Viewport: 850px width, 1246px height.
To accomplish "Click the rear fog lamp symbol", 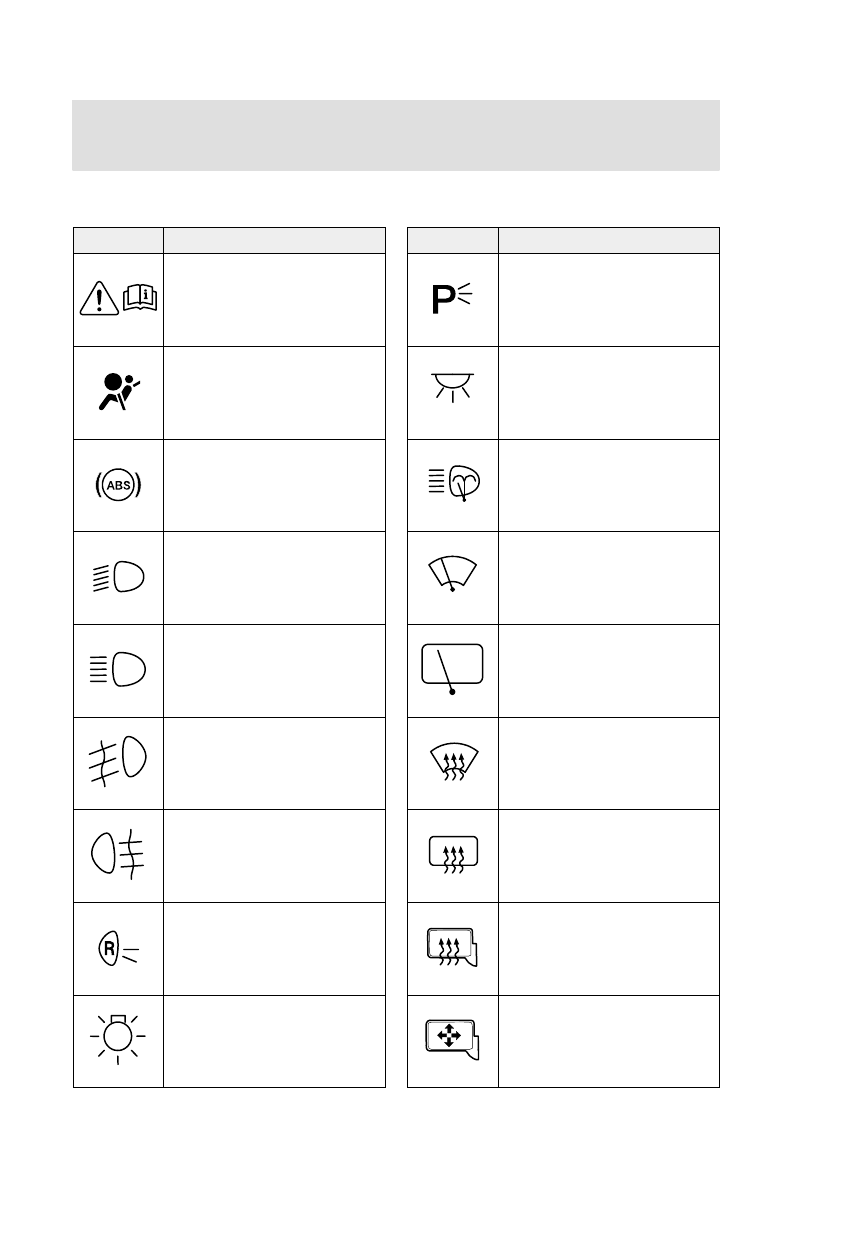I will (x=118, y=856).
